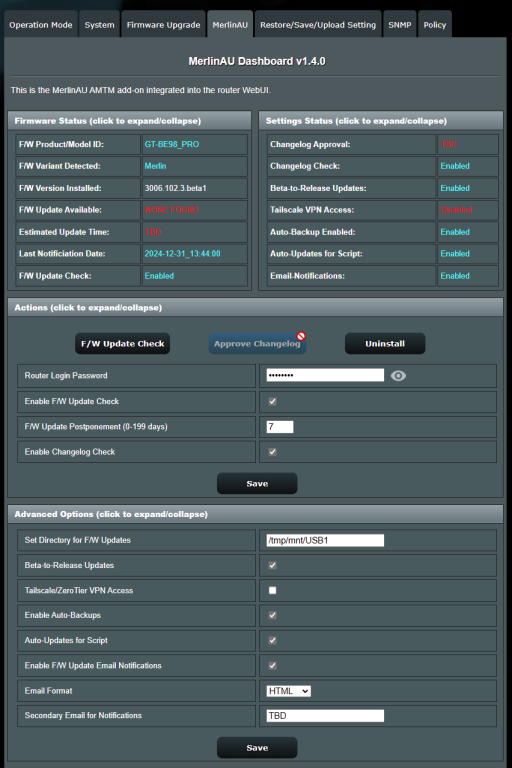
Task: Click the GT-BE98_PRO model ID value
Action: pos(171,144)
